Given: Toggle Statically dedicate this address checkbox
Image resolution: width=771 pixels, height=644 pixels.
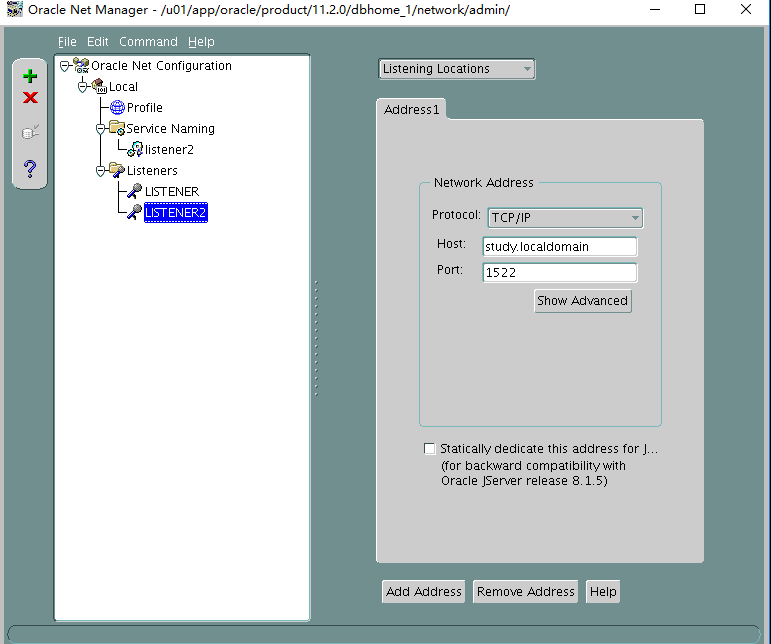Looking at the screenshot, I should coord(429,448).
